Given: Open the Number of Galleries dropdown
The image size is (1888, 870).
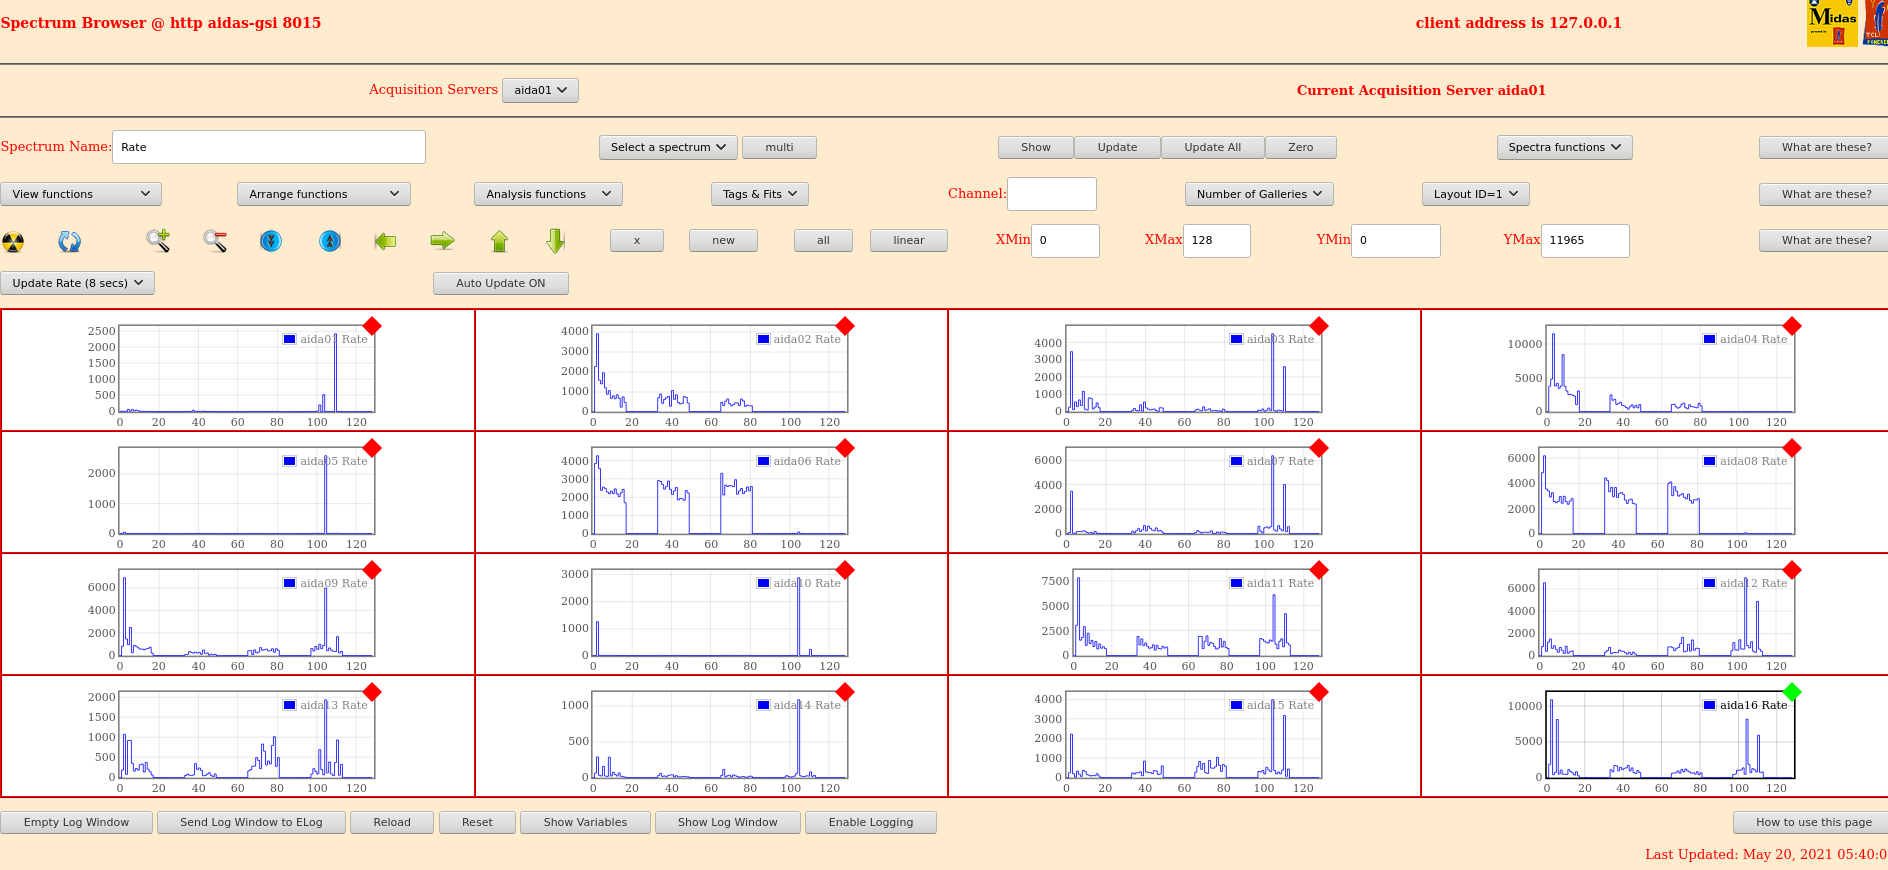Looking at the screenshot, I should 1258,194.
